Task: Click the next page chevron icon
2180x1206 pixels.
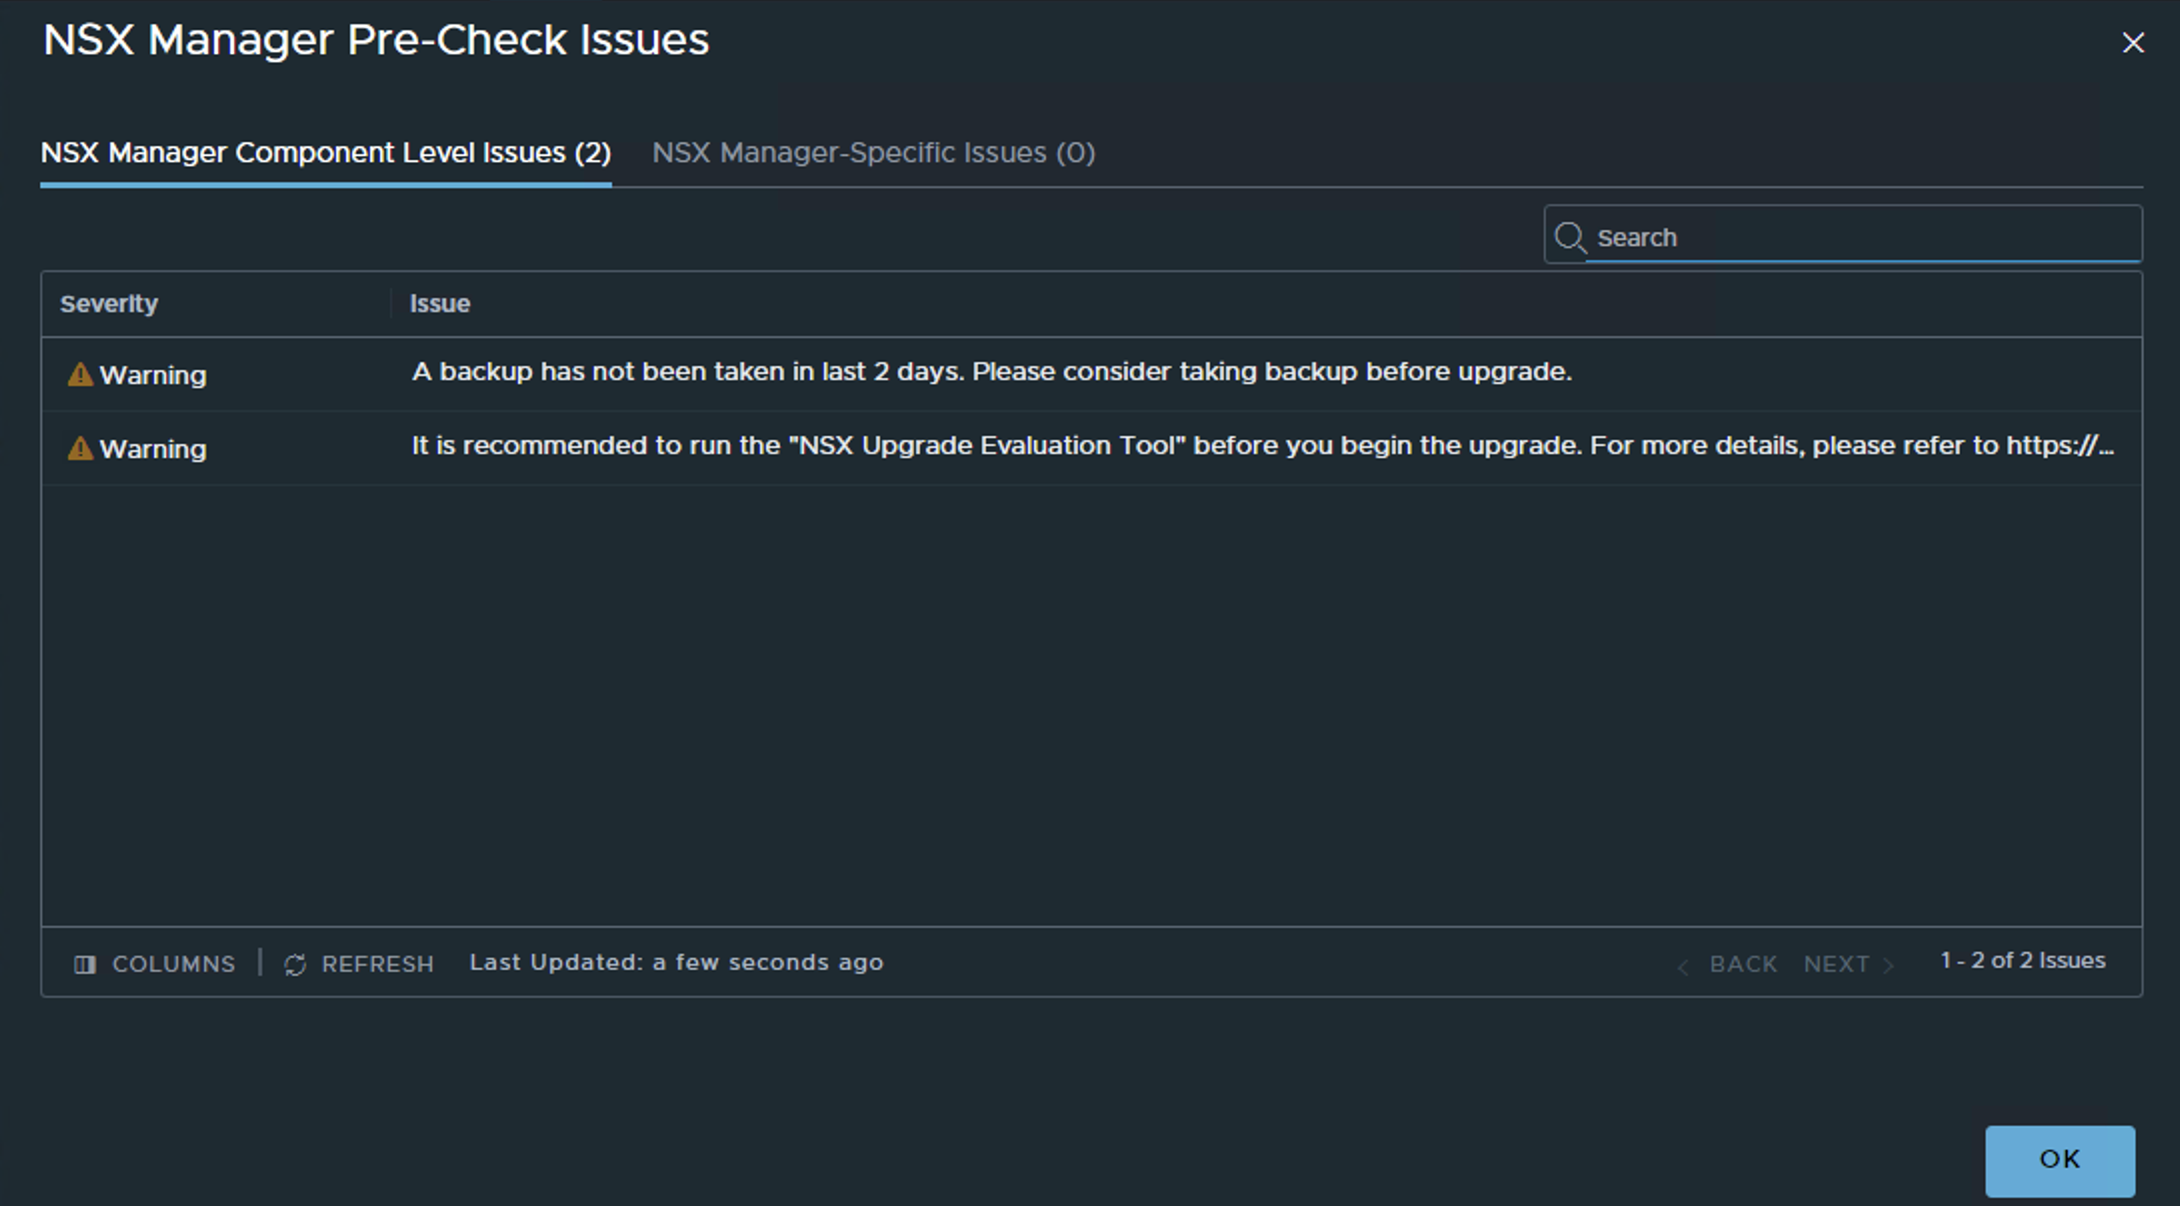Action: pyautogui.click(x=1888, y=965)
